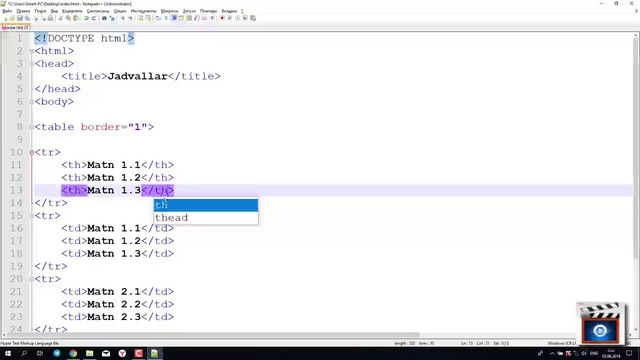Collapse the body fold marker on line 6
Viewport: 640px width, 360px height.
pos(32,102)
